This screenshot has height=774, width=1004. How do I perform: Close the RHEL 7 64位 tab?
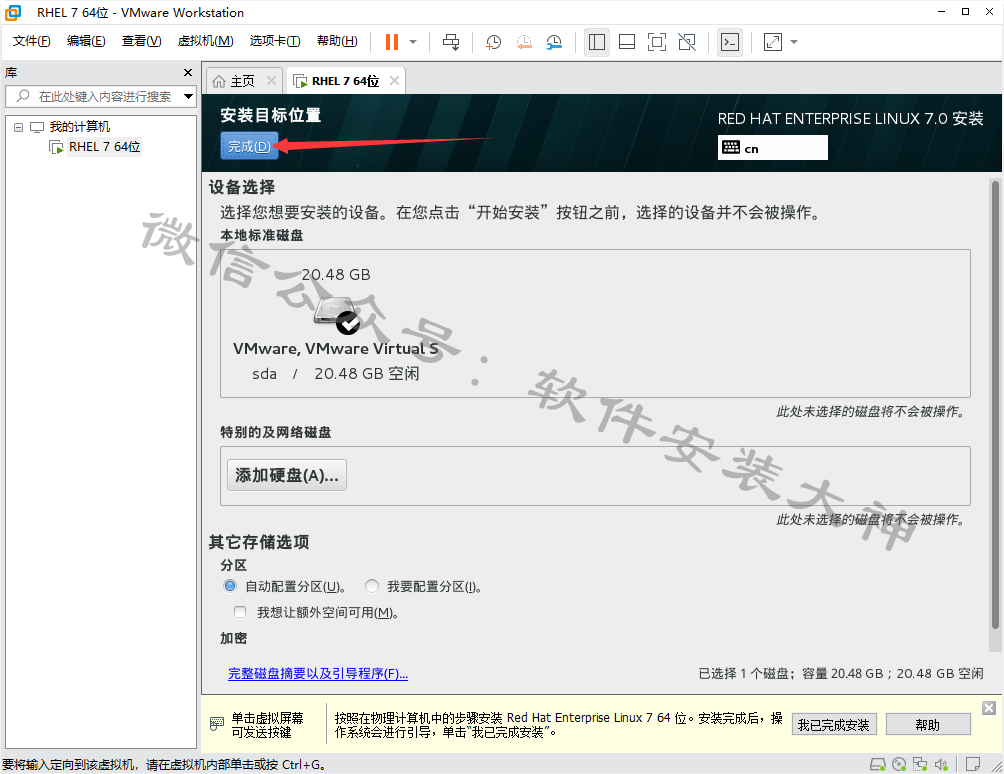point(394,81)
